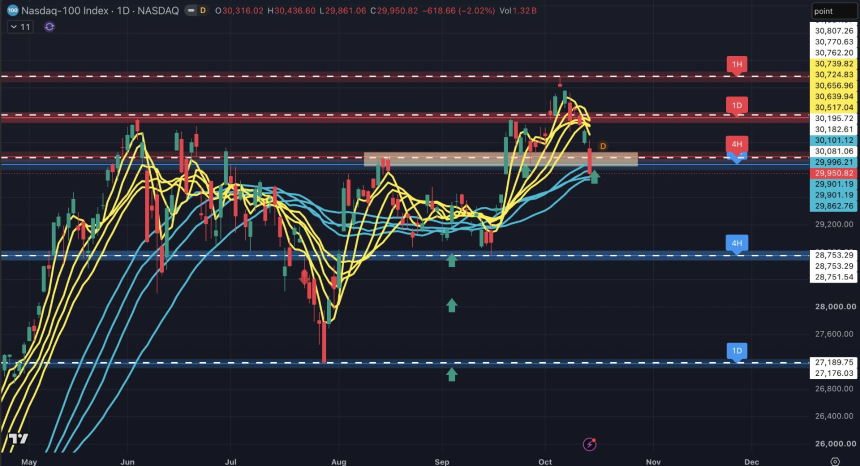Click the orange D badge in the header

pyautogui.click(x=203, y=10)
